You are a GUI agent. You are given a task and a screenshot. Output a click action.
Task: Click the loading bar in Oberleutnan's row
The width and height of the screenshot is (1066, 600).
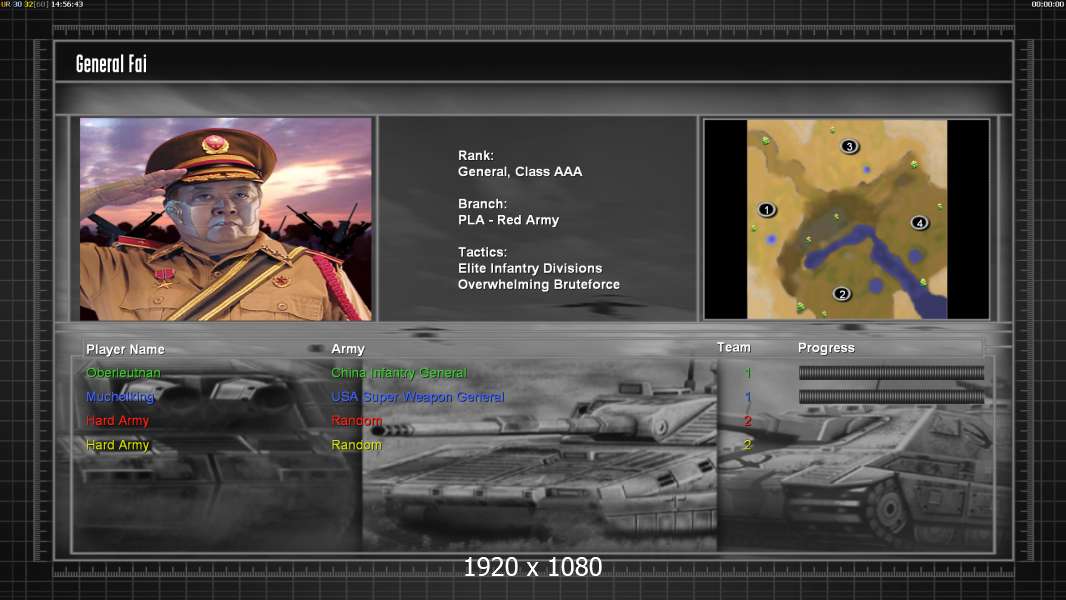tap(891, 372)
